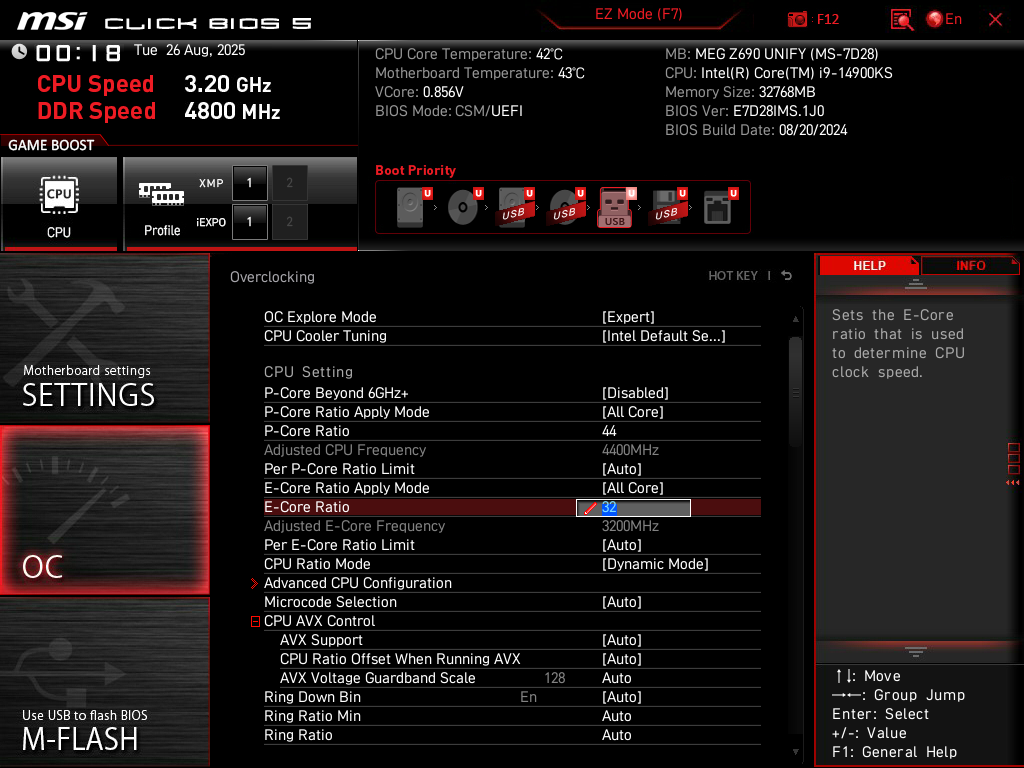The height and width of the screenshot is (768, 1024).
Task: Select AVX Voltage Guardband Scale value
Action: 616,678
